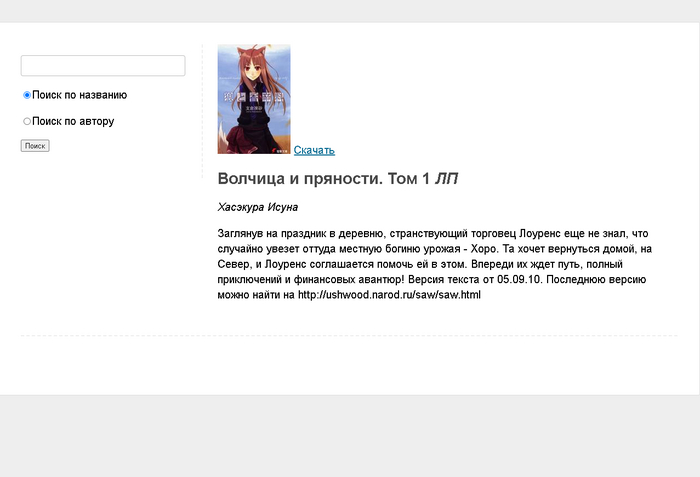This screenshot has height=477, width=700.
Task: Select the "Поиск по автору" radio button
Action: pos(27,121)
